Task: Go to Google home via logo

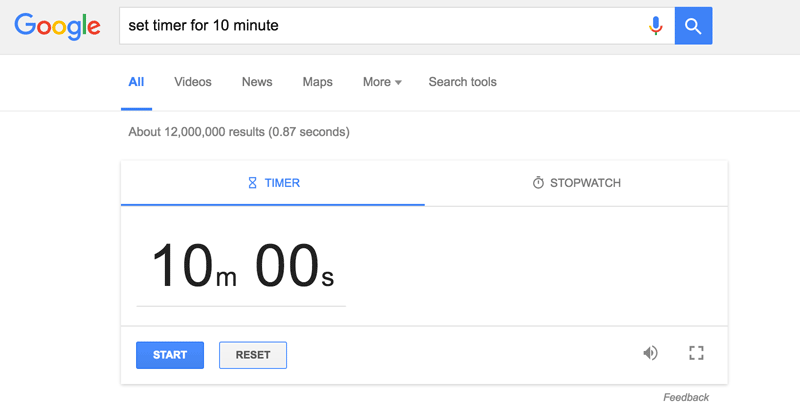Action: point(57,27)
